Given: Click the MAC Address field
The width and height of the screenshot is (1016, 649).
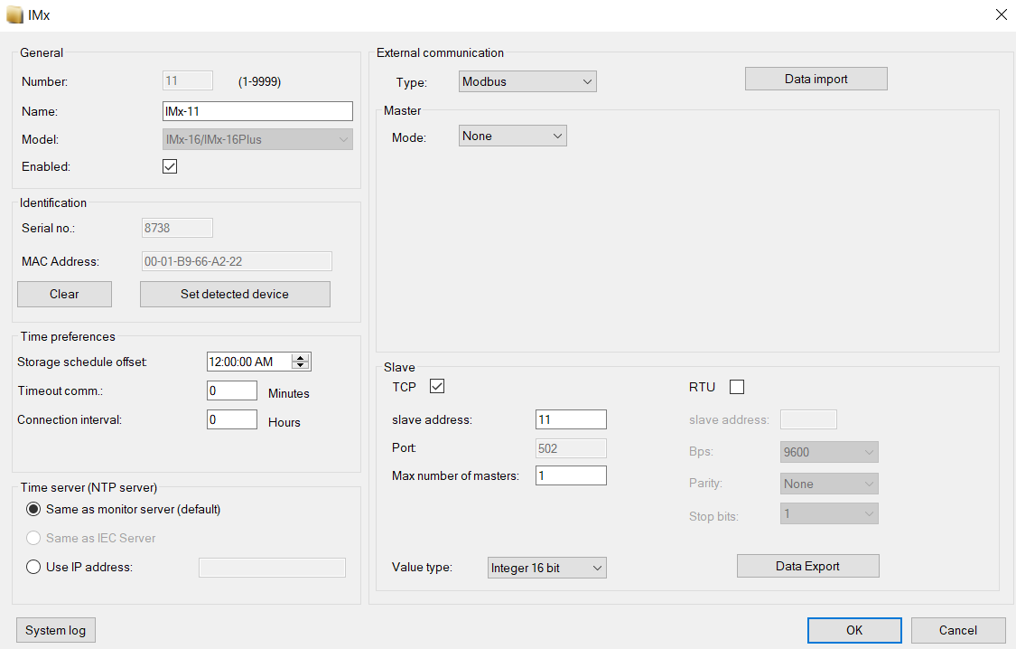Looking at the screenshot, I should point(237,262).
